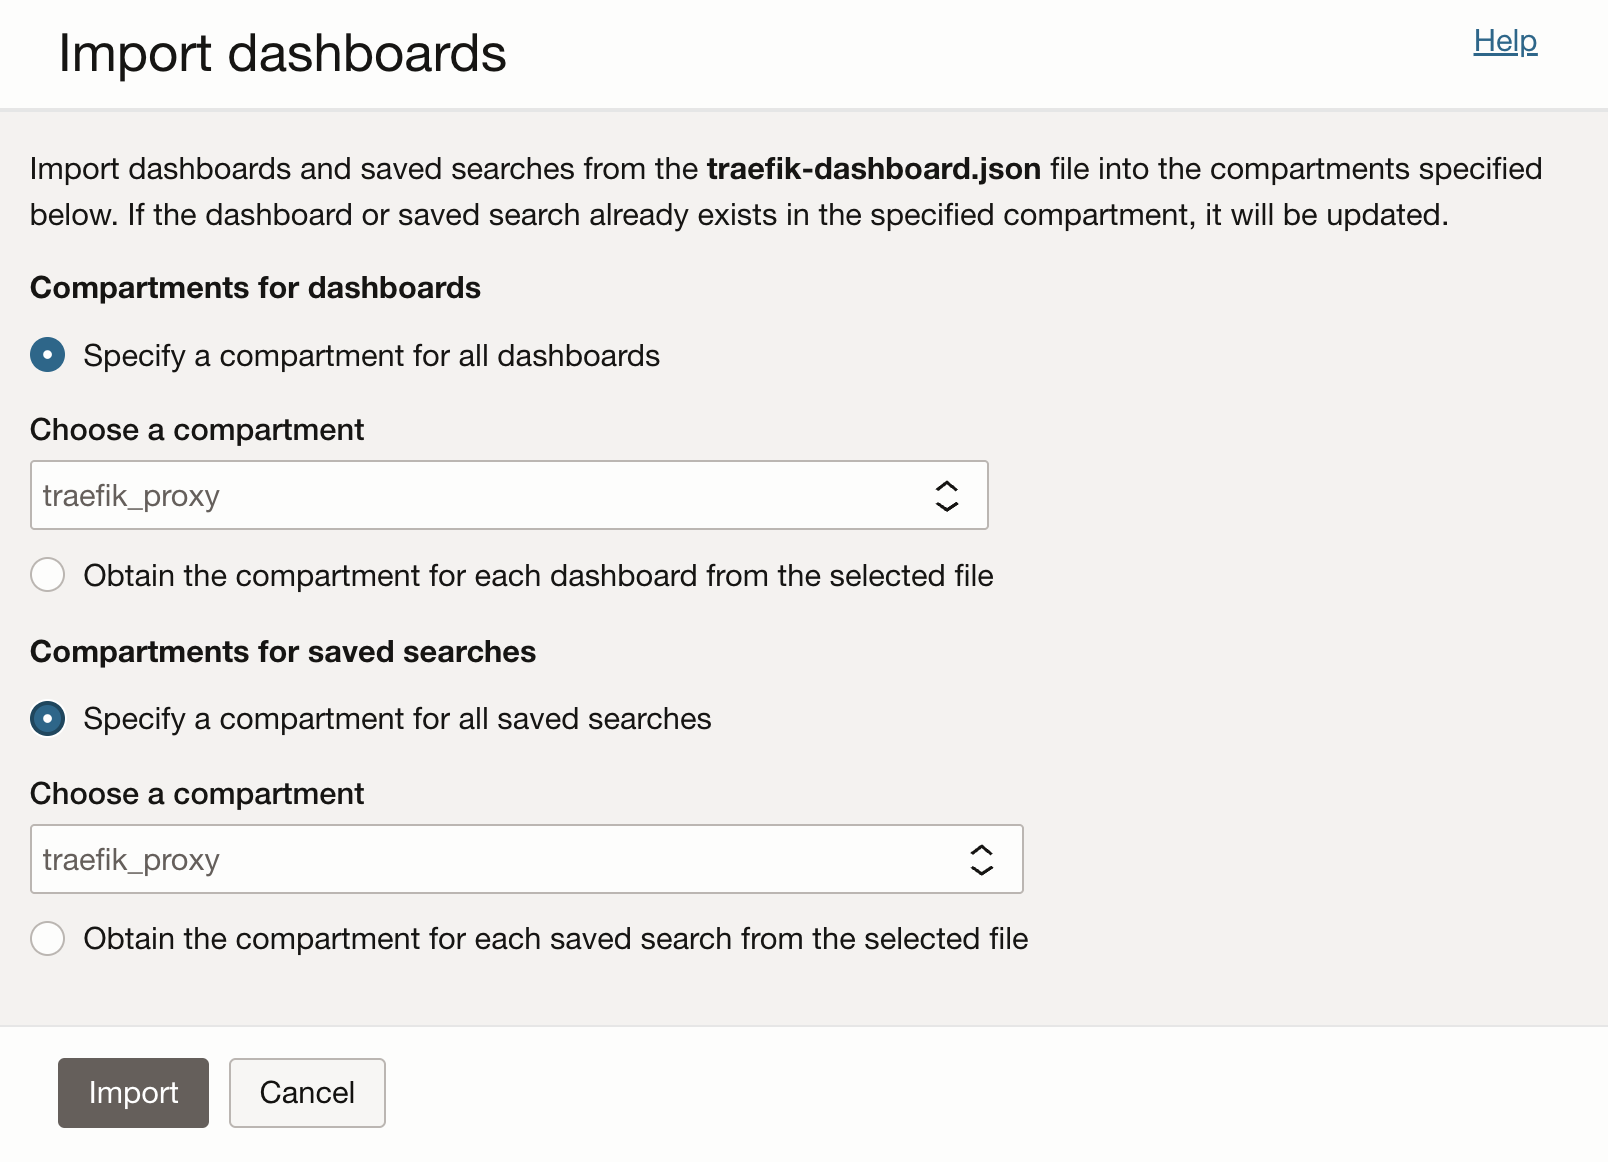Cancel the dashboard import
The image size is (1608, 1162).
(x=307, y=1092)
